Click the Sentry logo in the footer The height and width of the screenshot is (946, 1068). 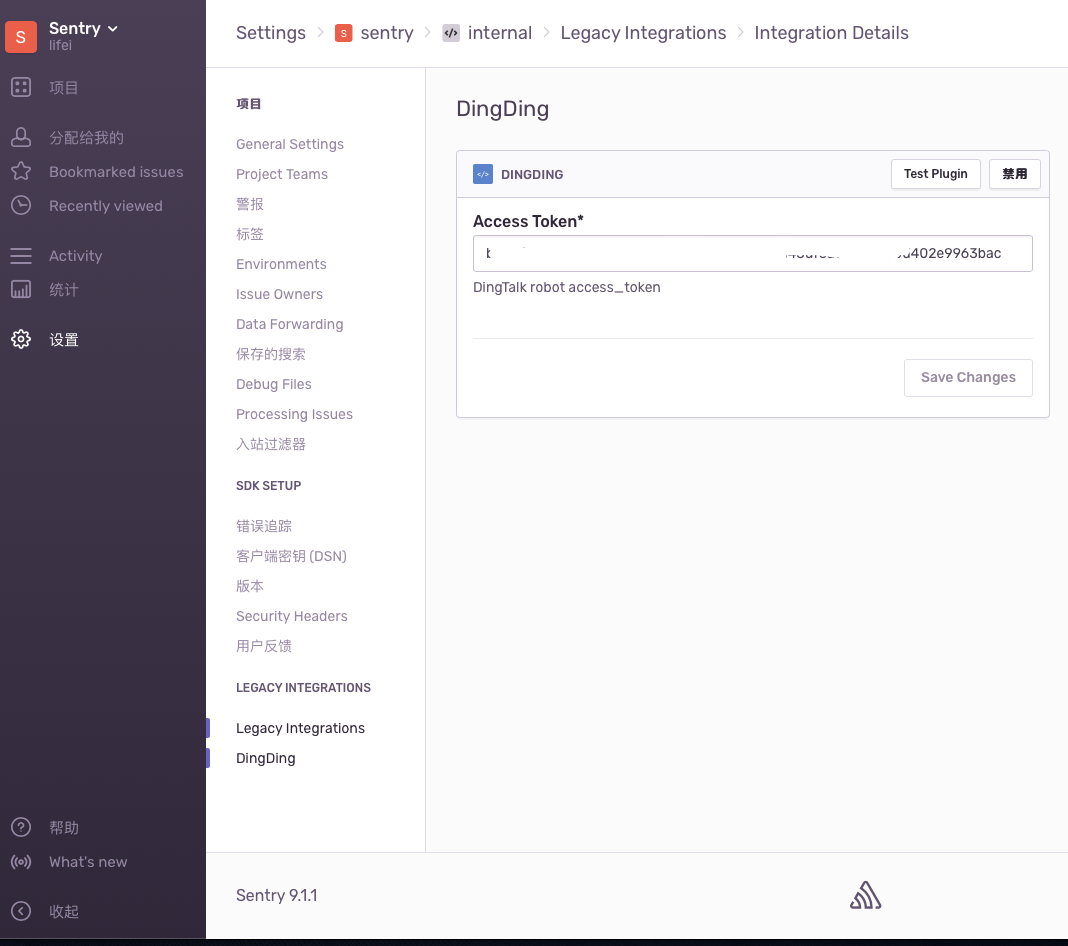pos(865,895)
